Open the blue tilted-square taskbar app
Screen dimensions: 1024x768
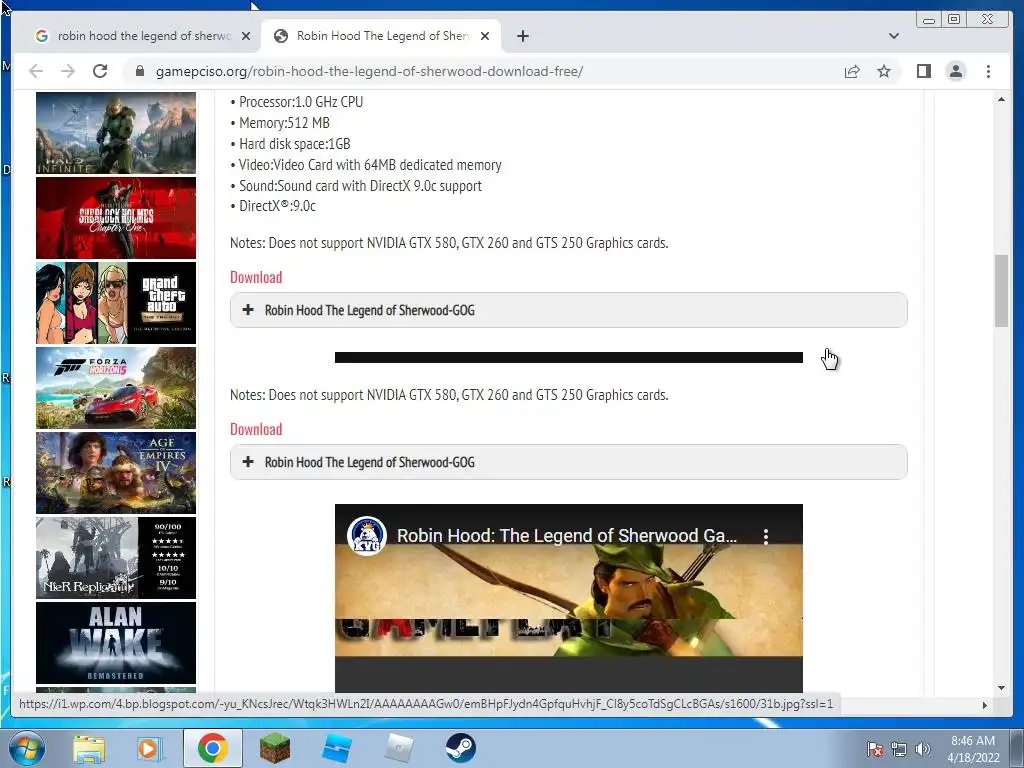click(337, 748)
